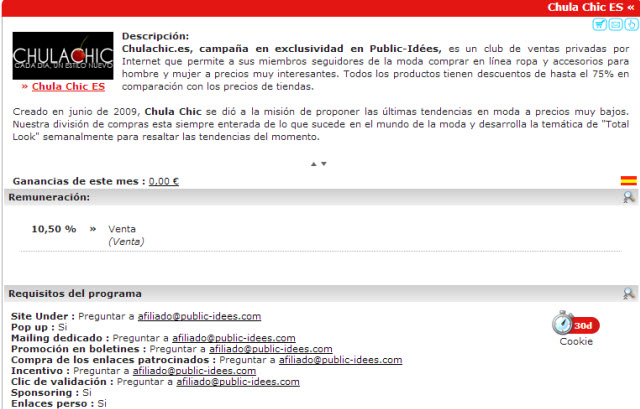Click the pointing hand click icon
This screenshot has width=640, height=409.
pos(631,24)
